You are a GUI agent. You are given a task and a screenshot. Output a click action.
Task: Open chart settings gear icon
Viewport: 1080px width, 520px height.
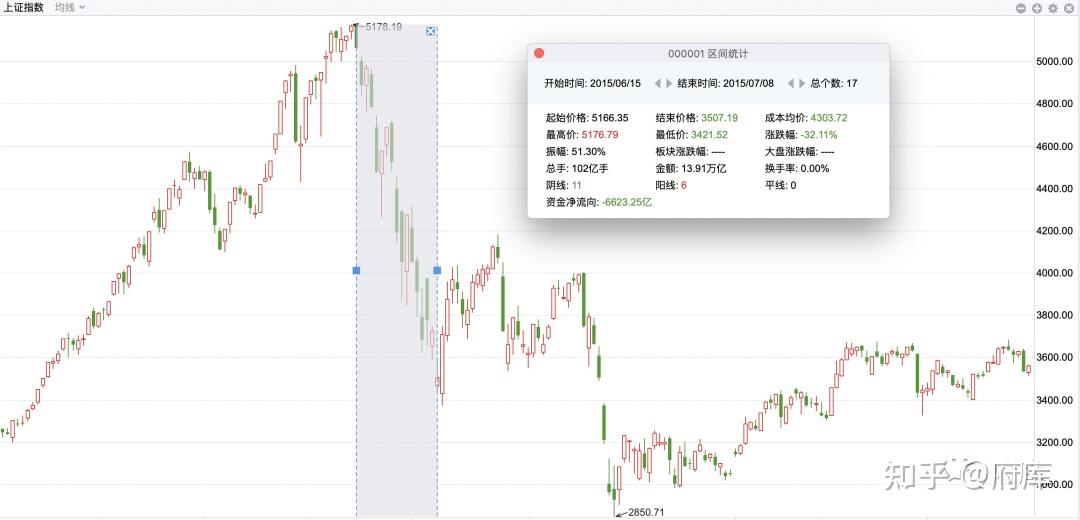(x=1052, y=8)
